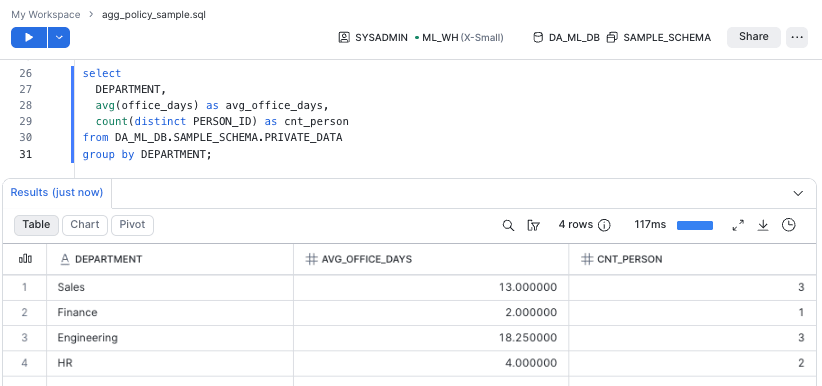Select the 4.000000 value cell

point(431,363)
